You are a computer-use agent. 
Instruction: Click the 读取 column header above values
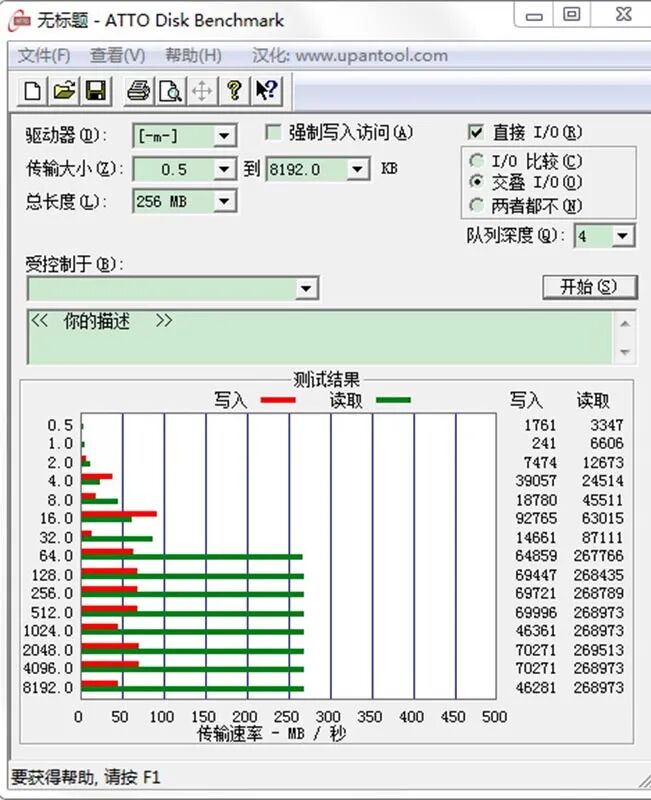point(593,401)
